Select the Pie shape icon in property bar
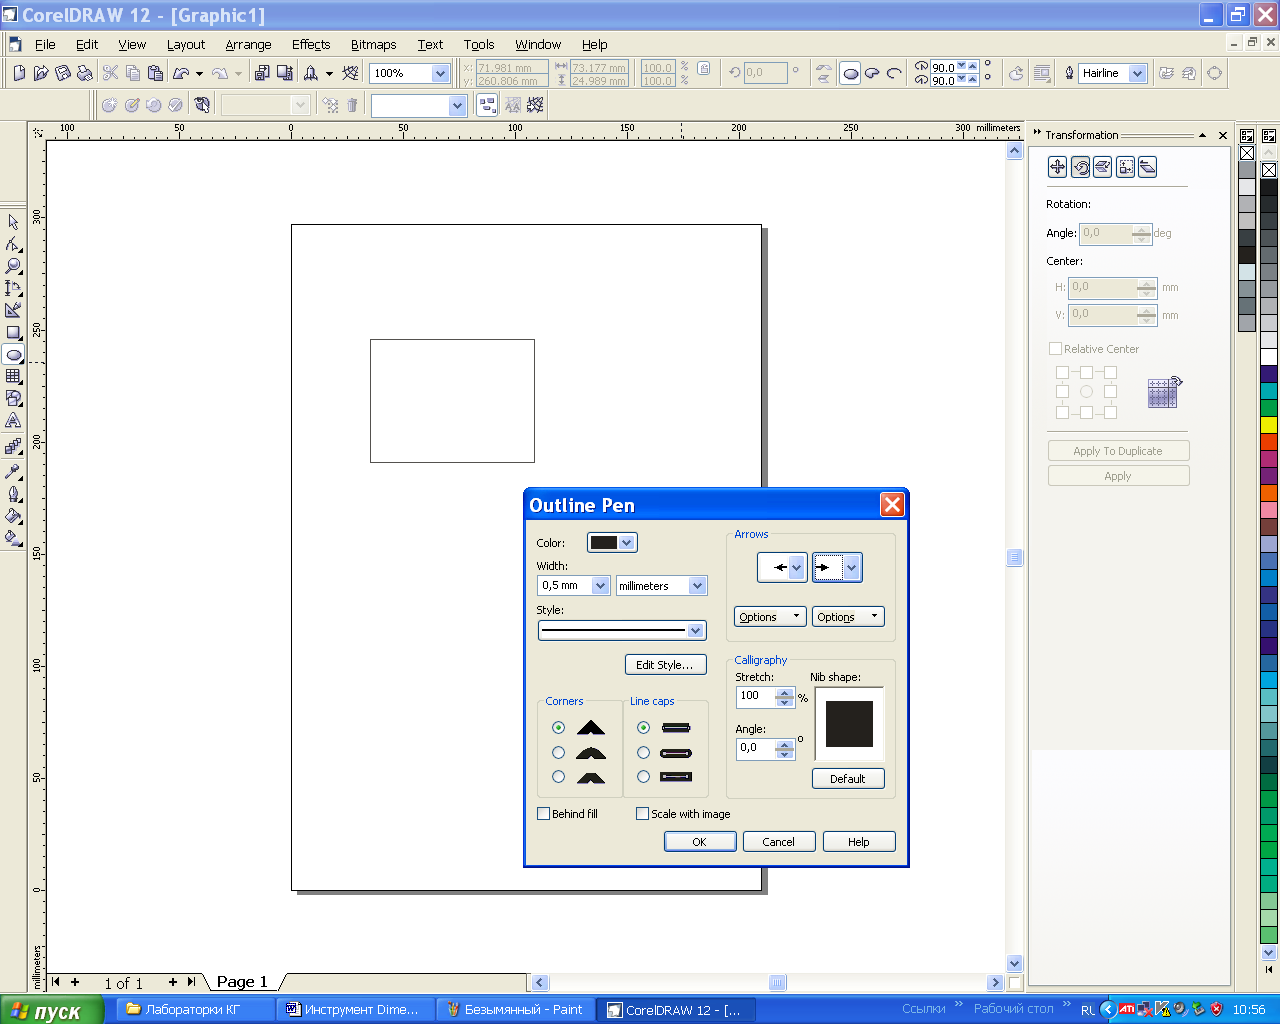Screen dimensions: 1280x1024 coord(872,73)
